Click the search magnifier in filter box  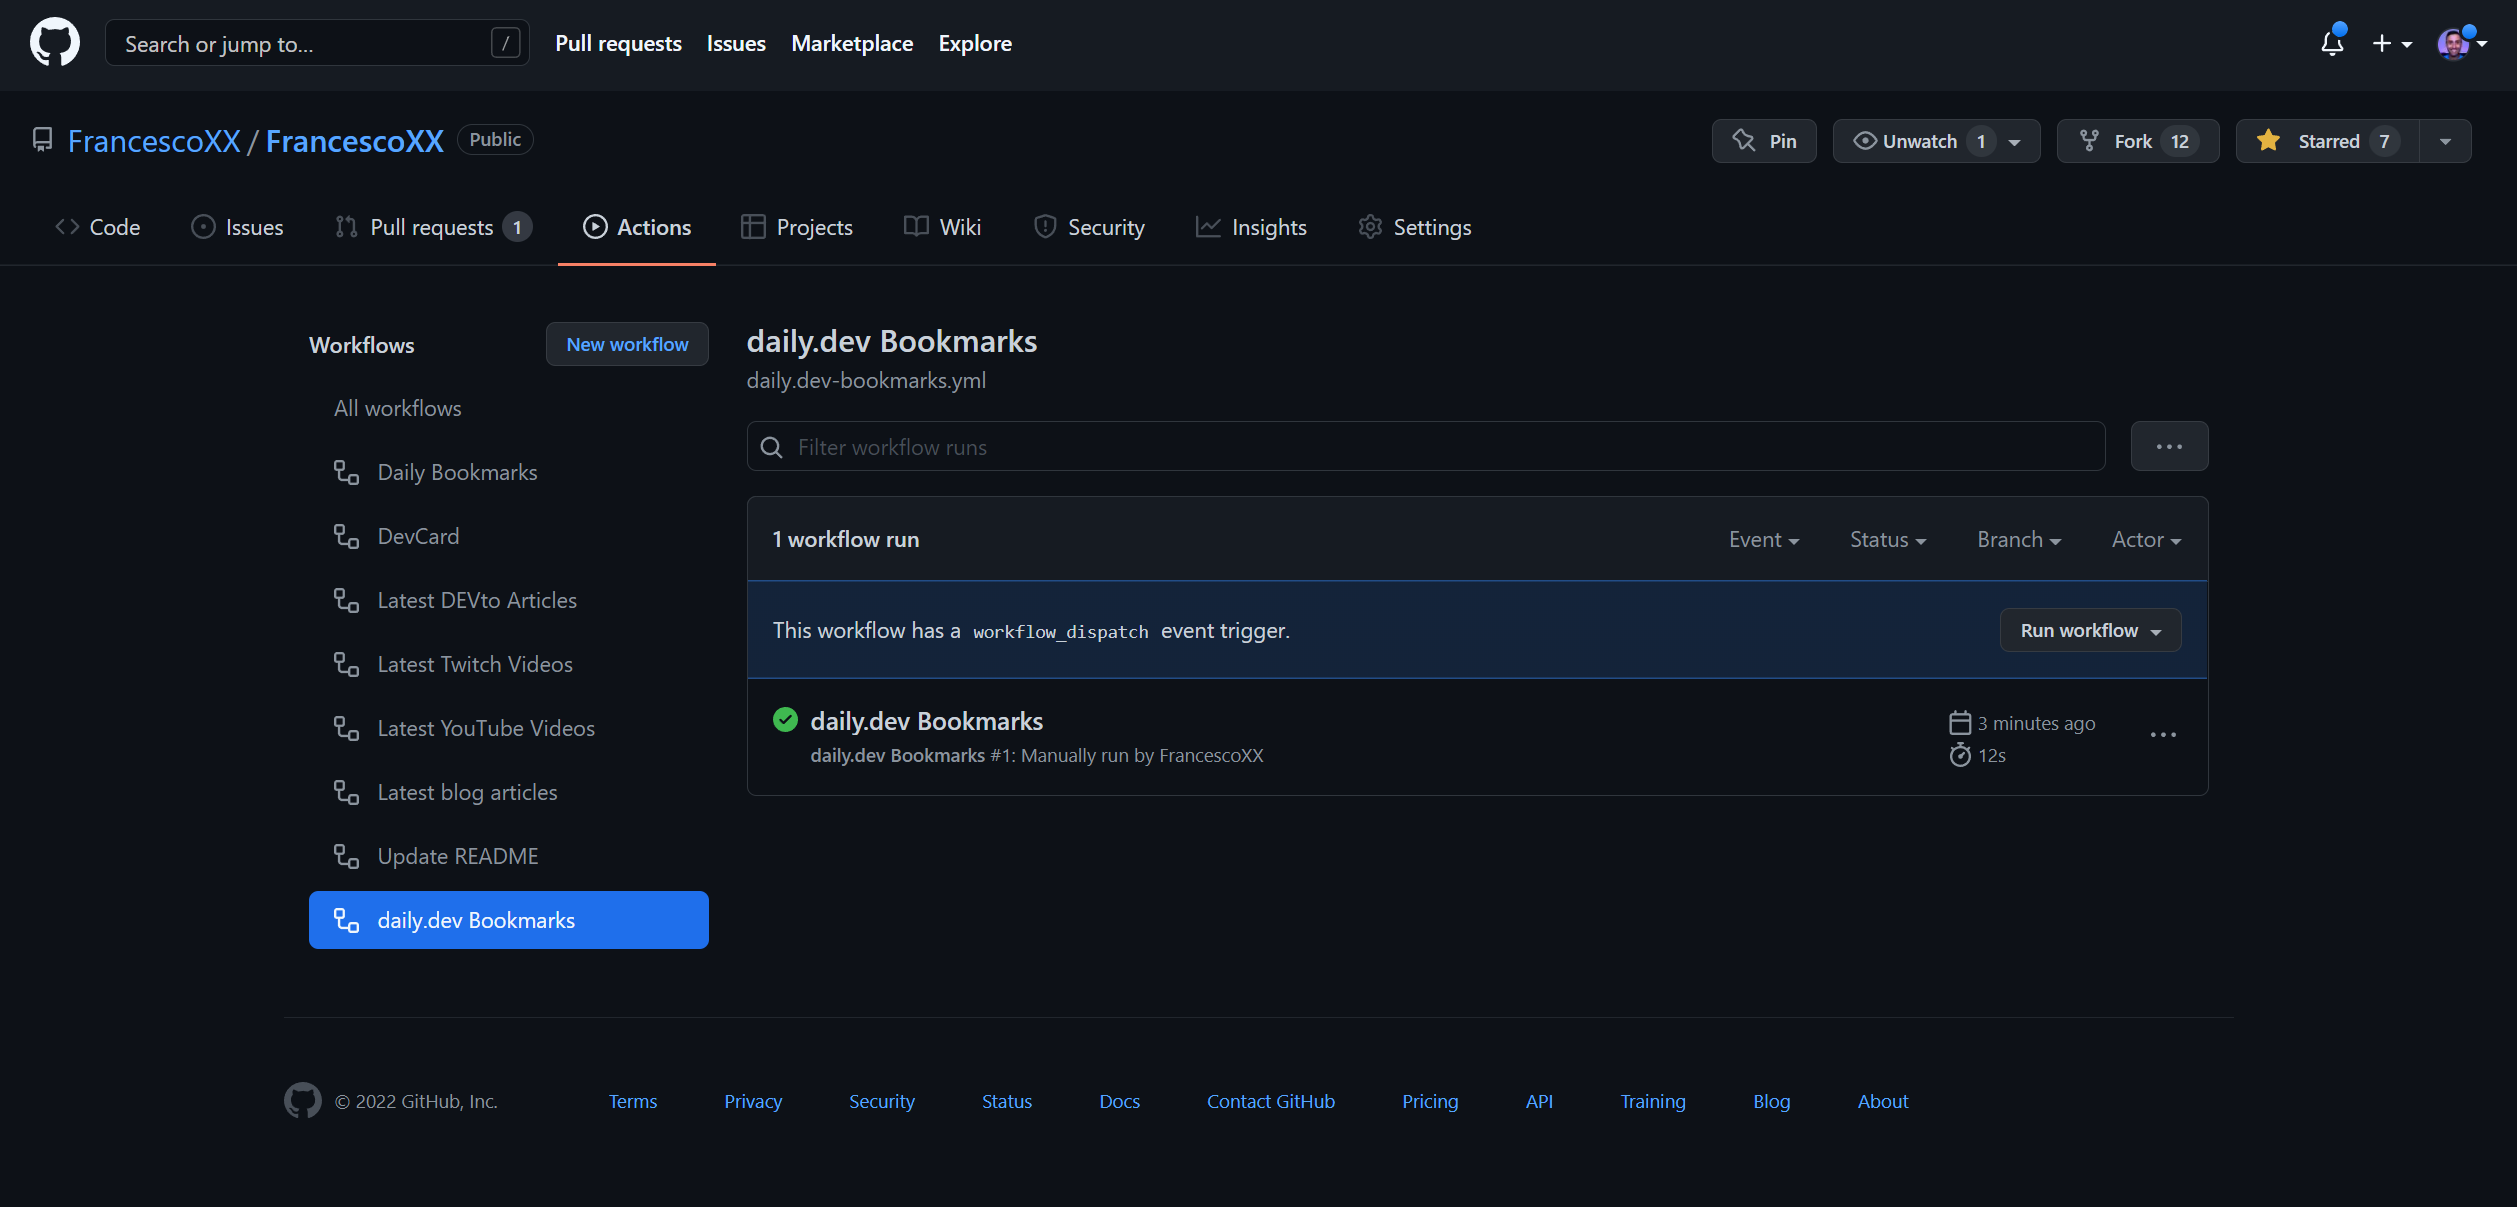click(x=772, y=447)
